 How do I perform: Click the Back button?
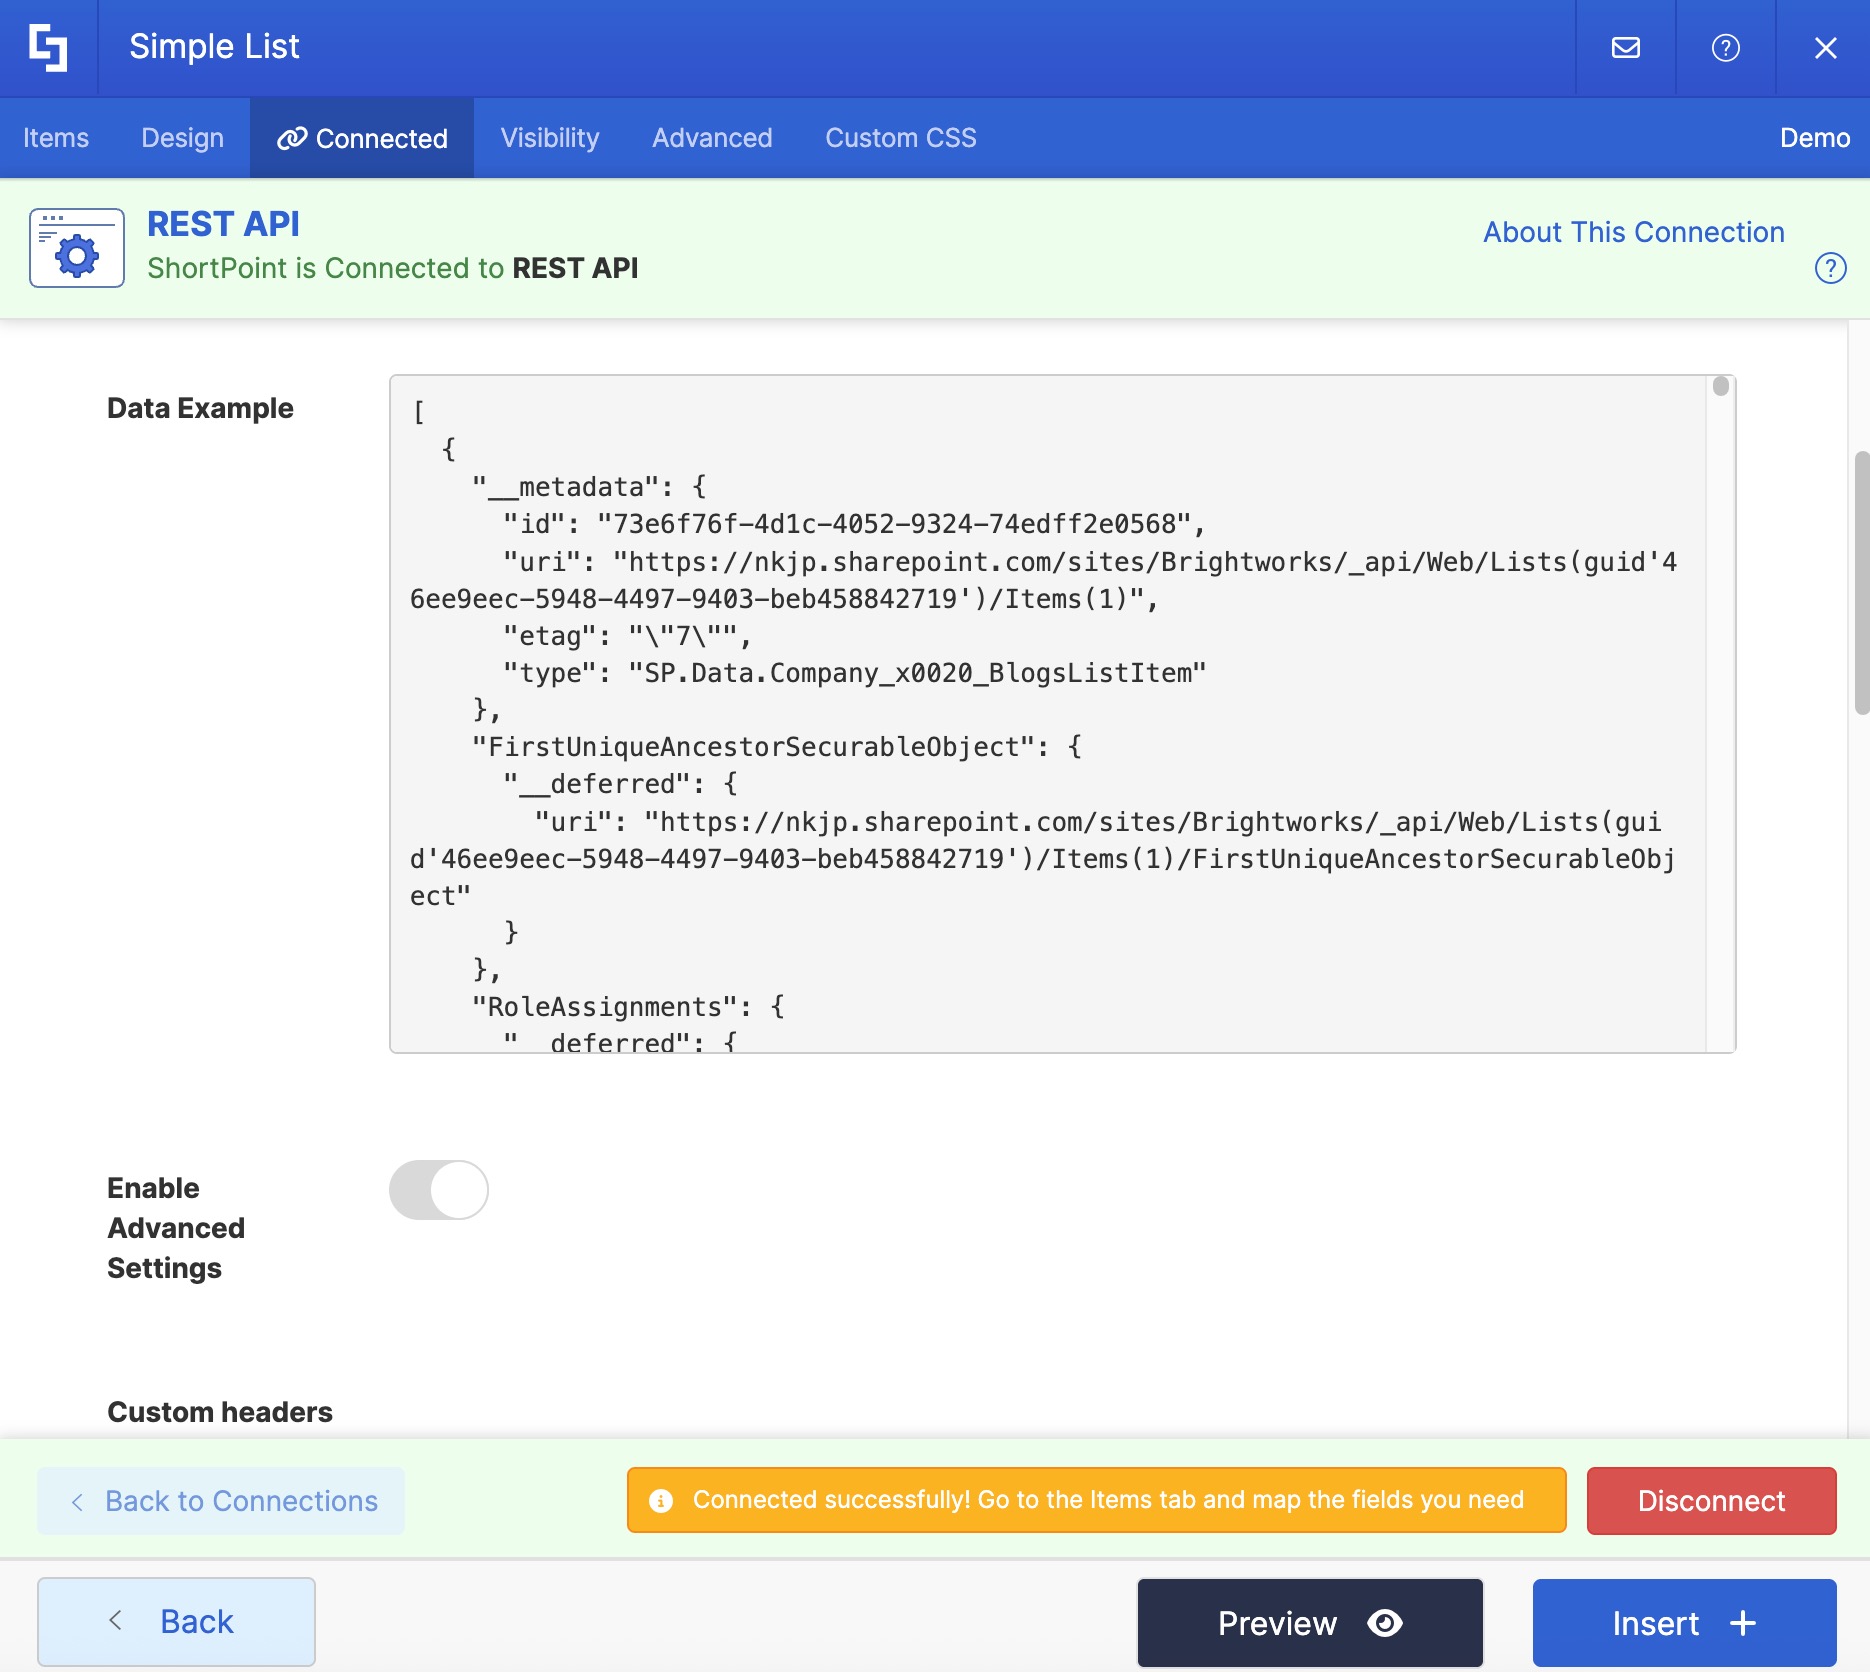pos(176,1622)
